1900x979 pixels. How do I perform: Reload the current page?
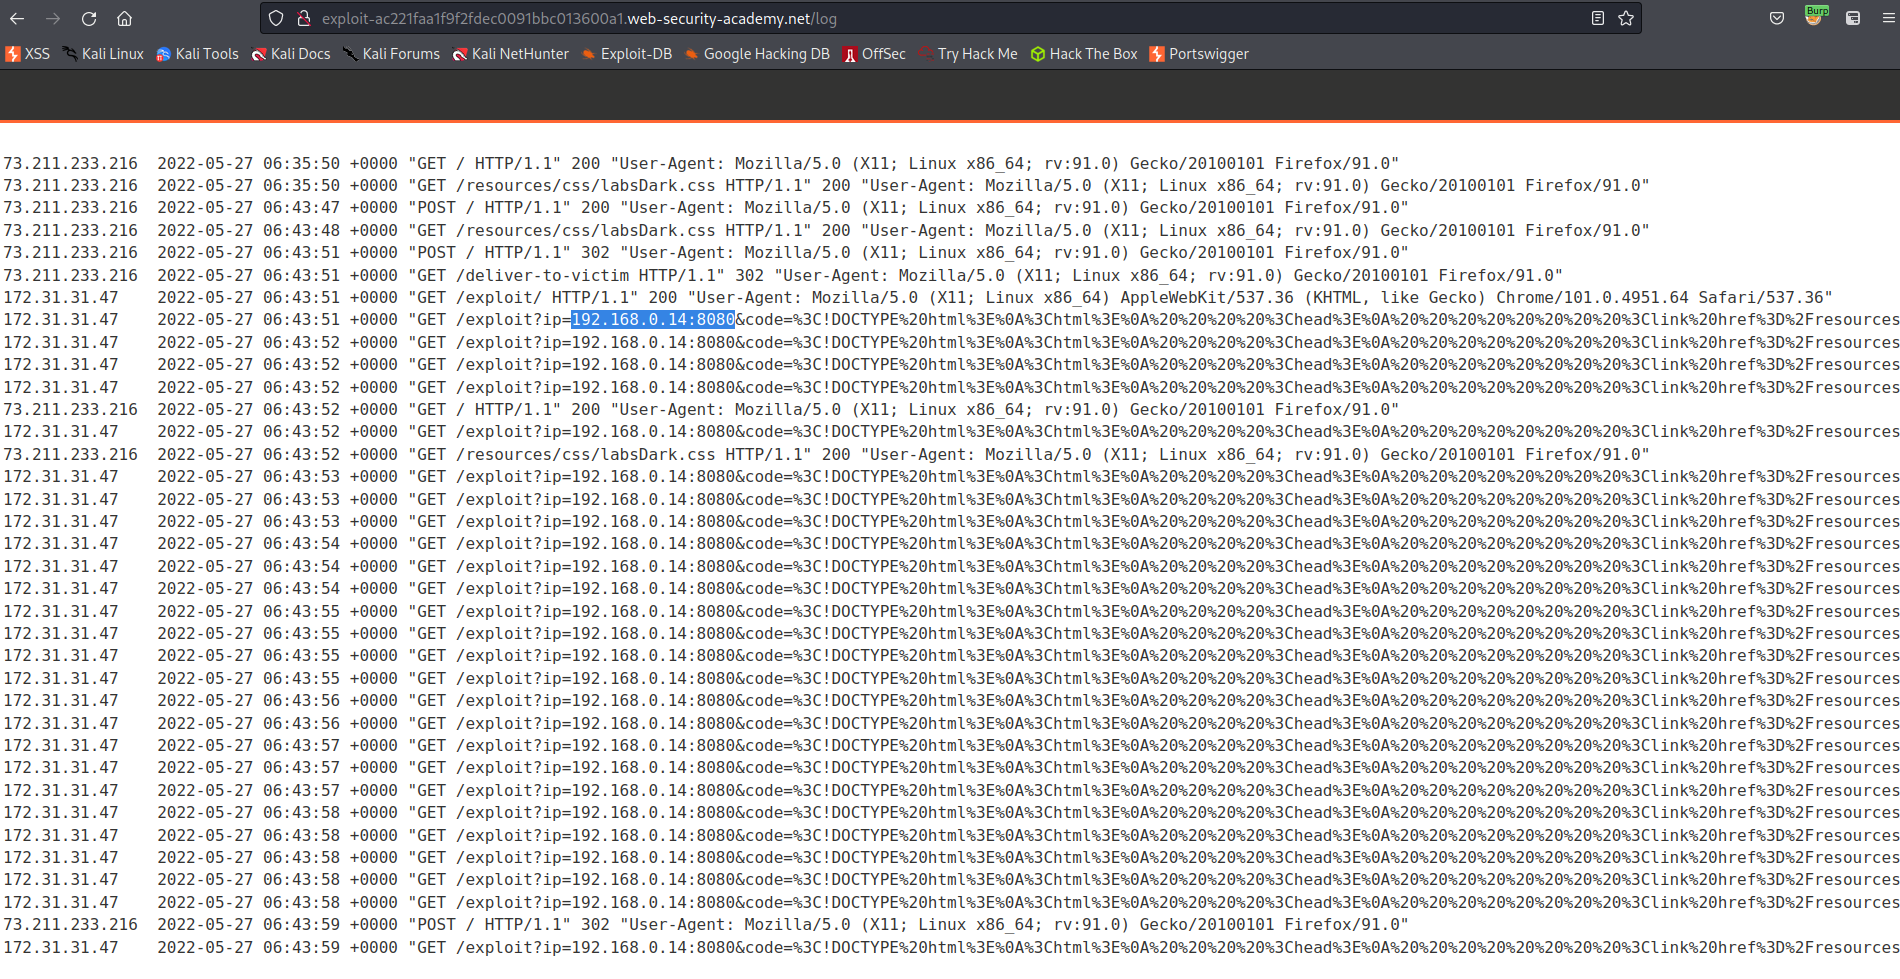click(89, 18)
